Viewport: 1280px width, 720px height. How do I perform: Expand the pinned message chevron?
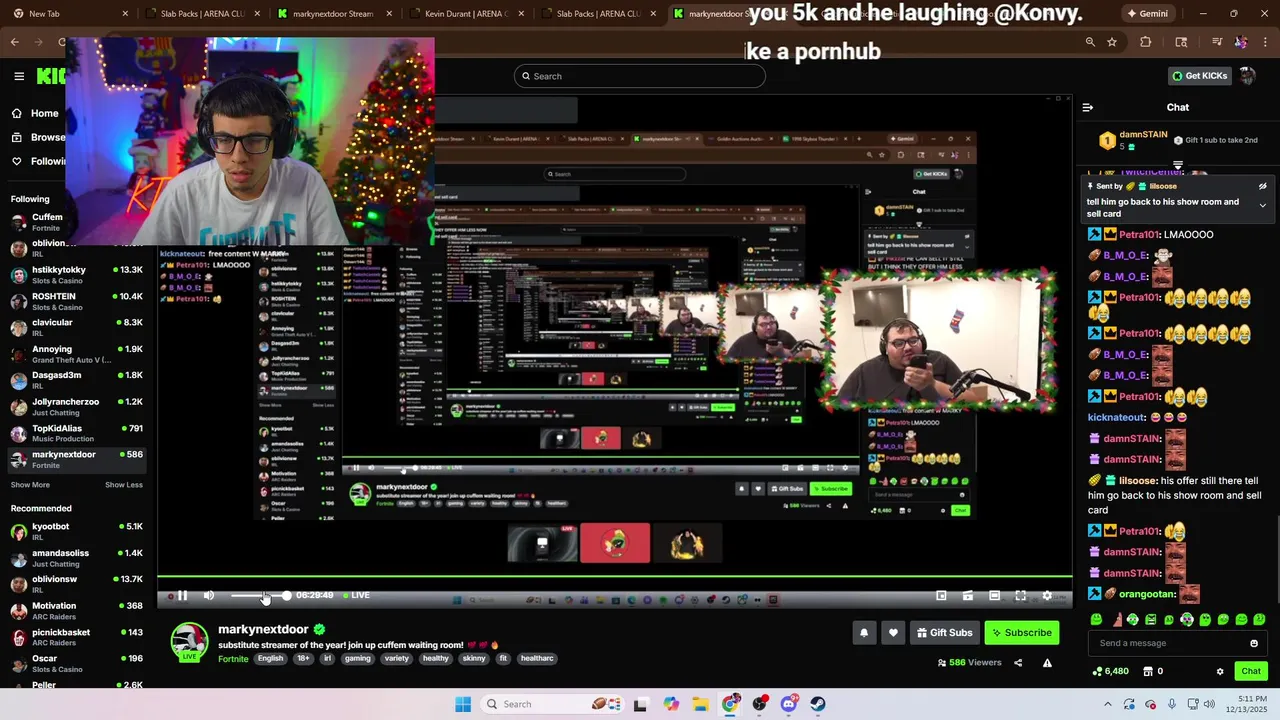pyautogui.click(x=1262, y=206)
